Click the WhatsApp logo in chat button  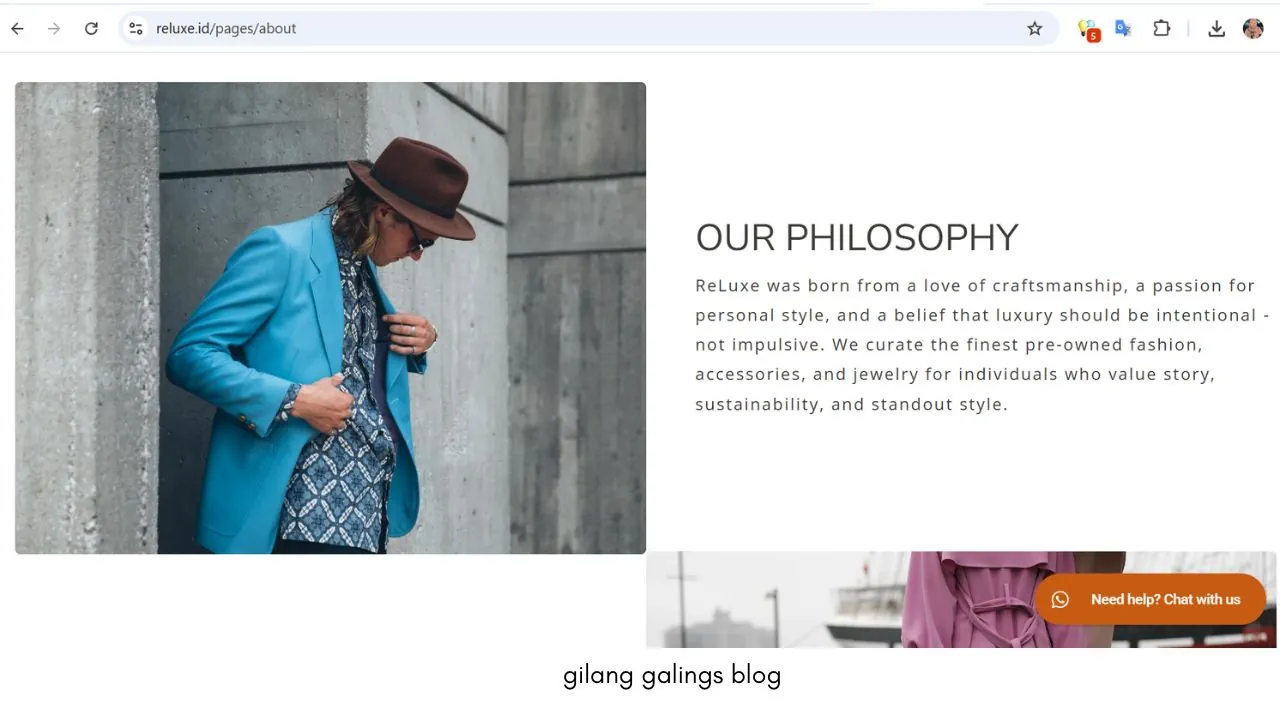1060,600
